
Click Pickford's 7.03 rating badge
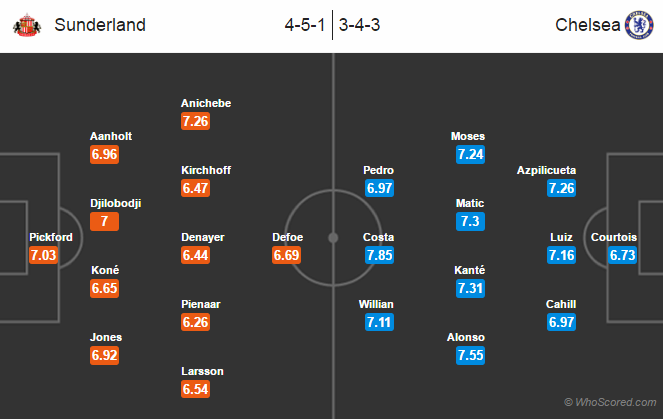click(44, 255)
